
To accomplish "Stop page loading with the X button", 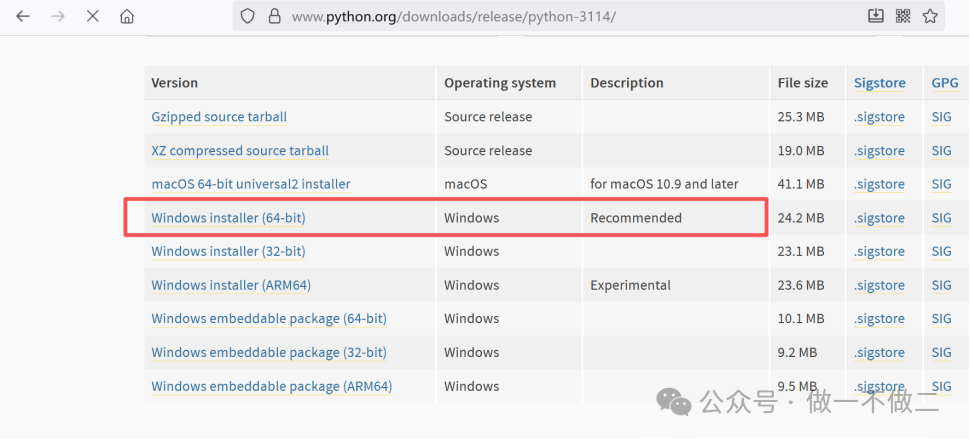I will [x=93, y=17].
